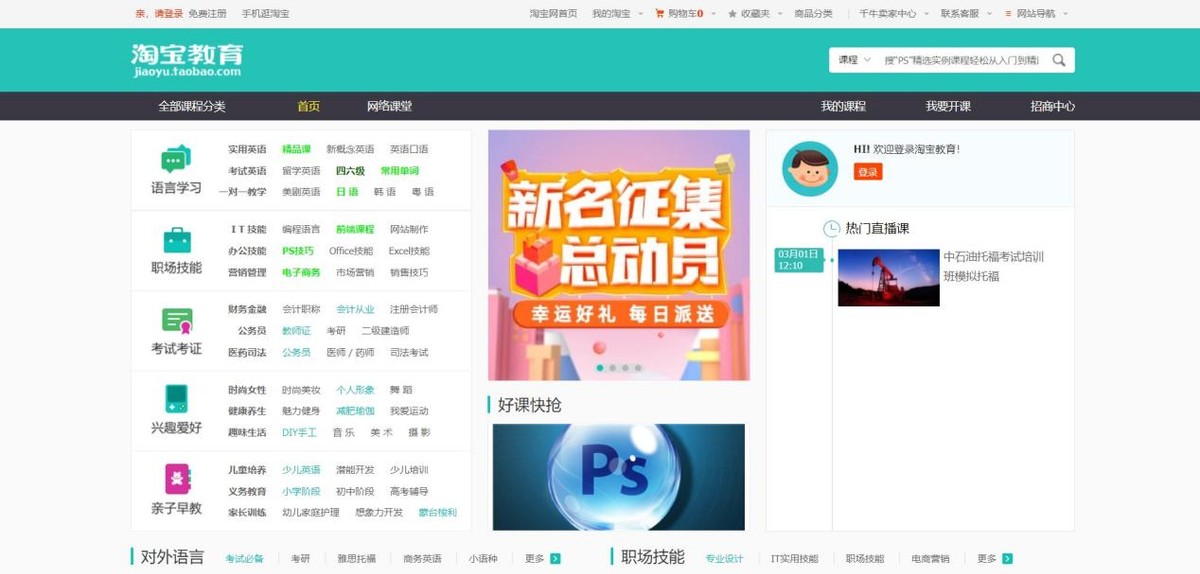This screenshot has height=574, width=1200.
Task: Open the 兴趣爱好 game console icon
Action: pos(176,399)
